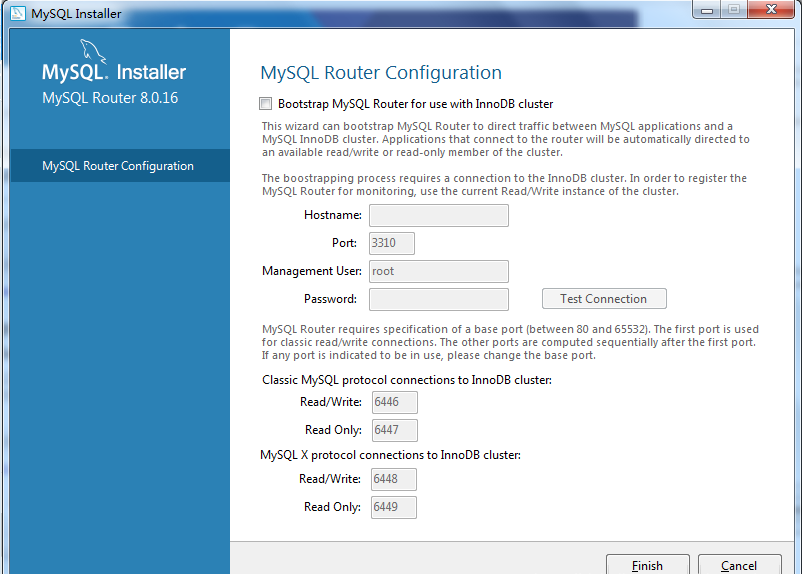Click the Hostname: label

pos(333,215)
